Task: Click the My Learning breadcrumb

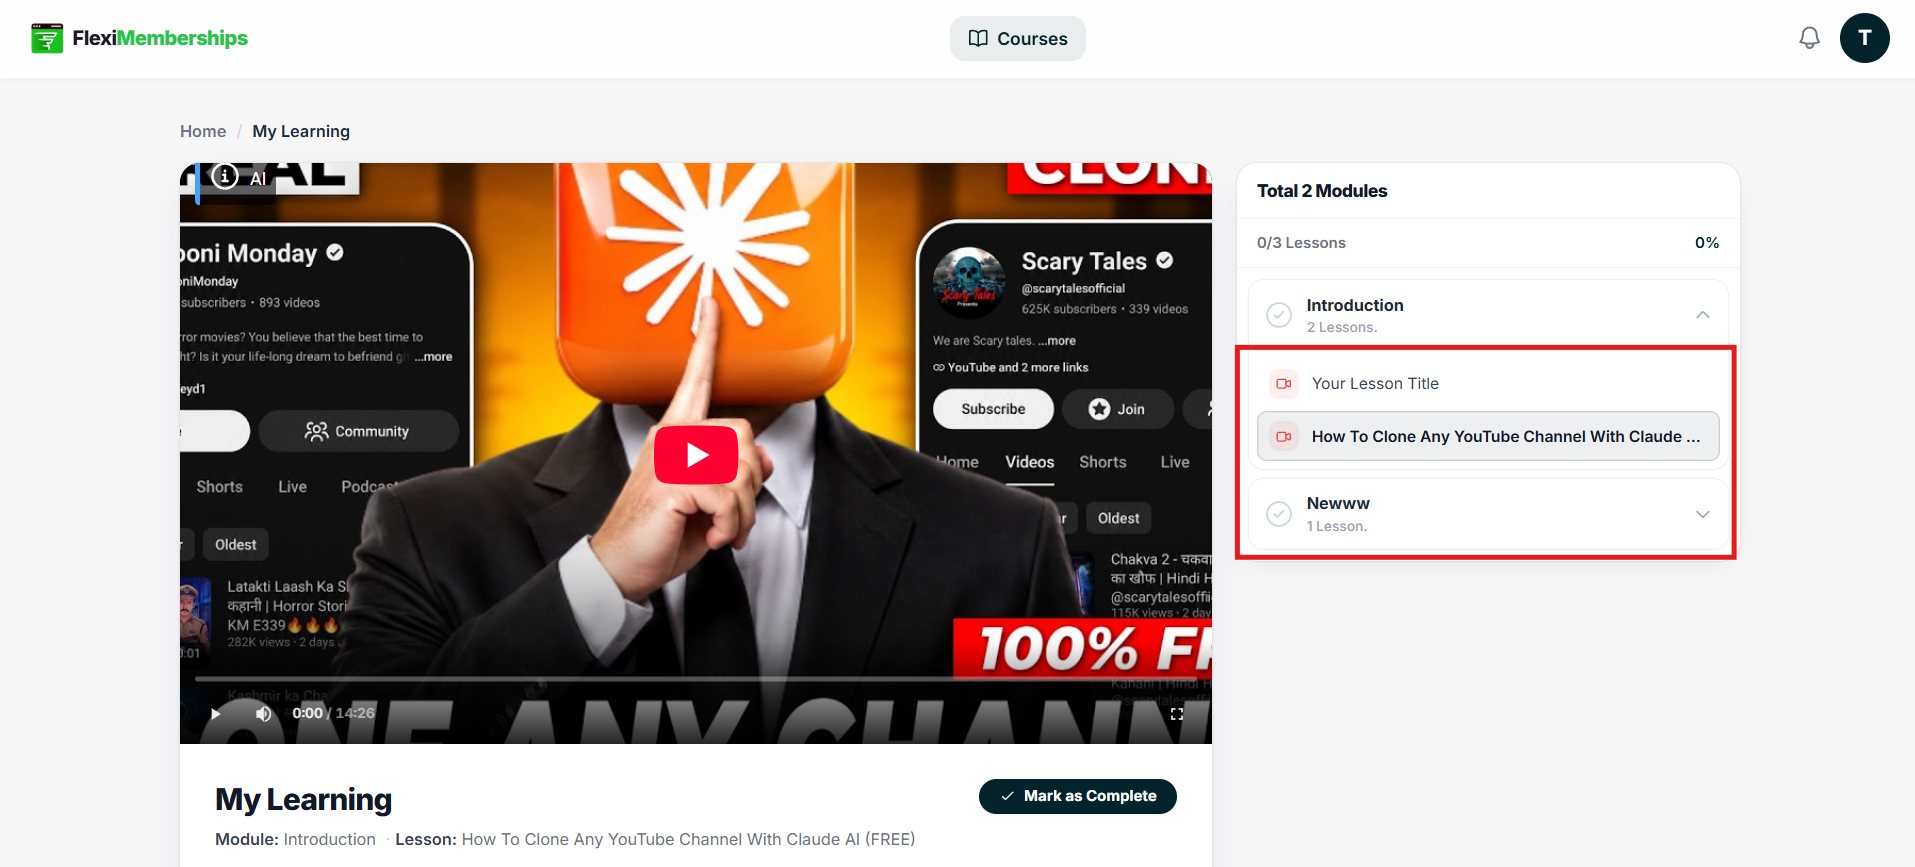Action: click(x=301, y=131)
